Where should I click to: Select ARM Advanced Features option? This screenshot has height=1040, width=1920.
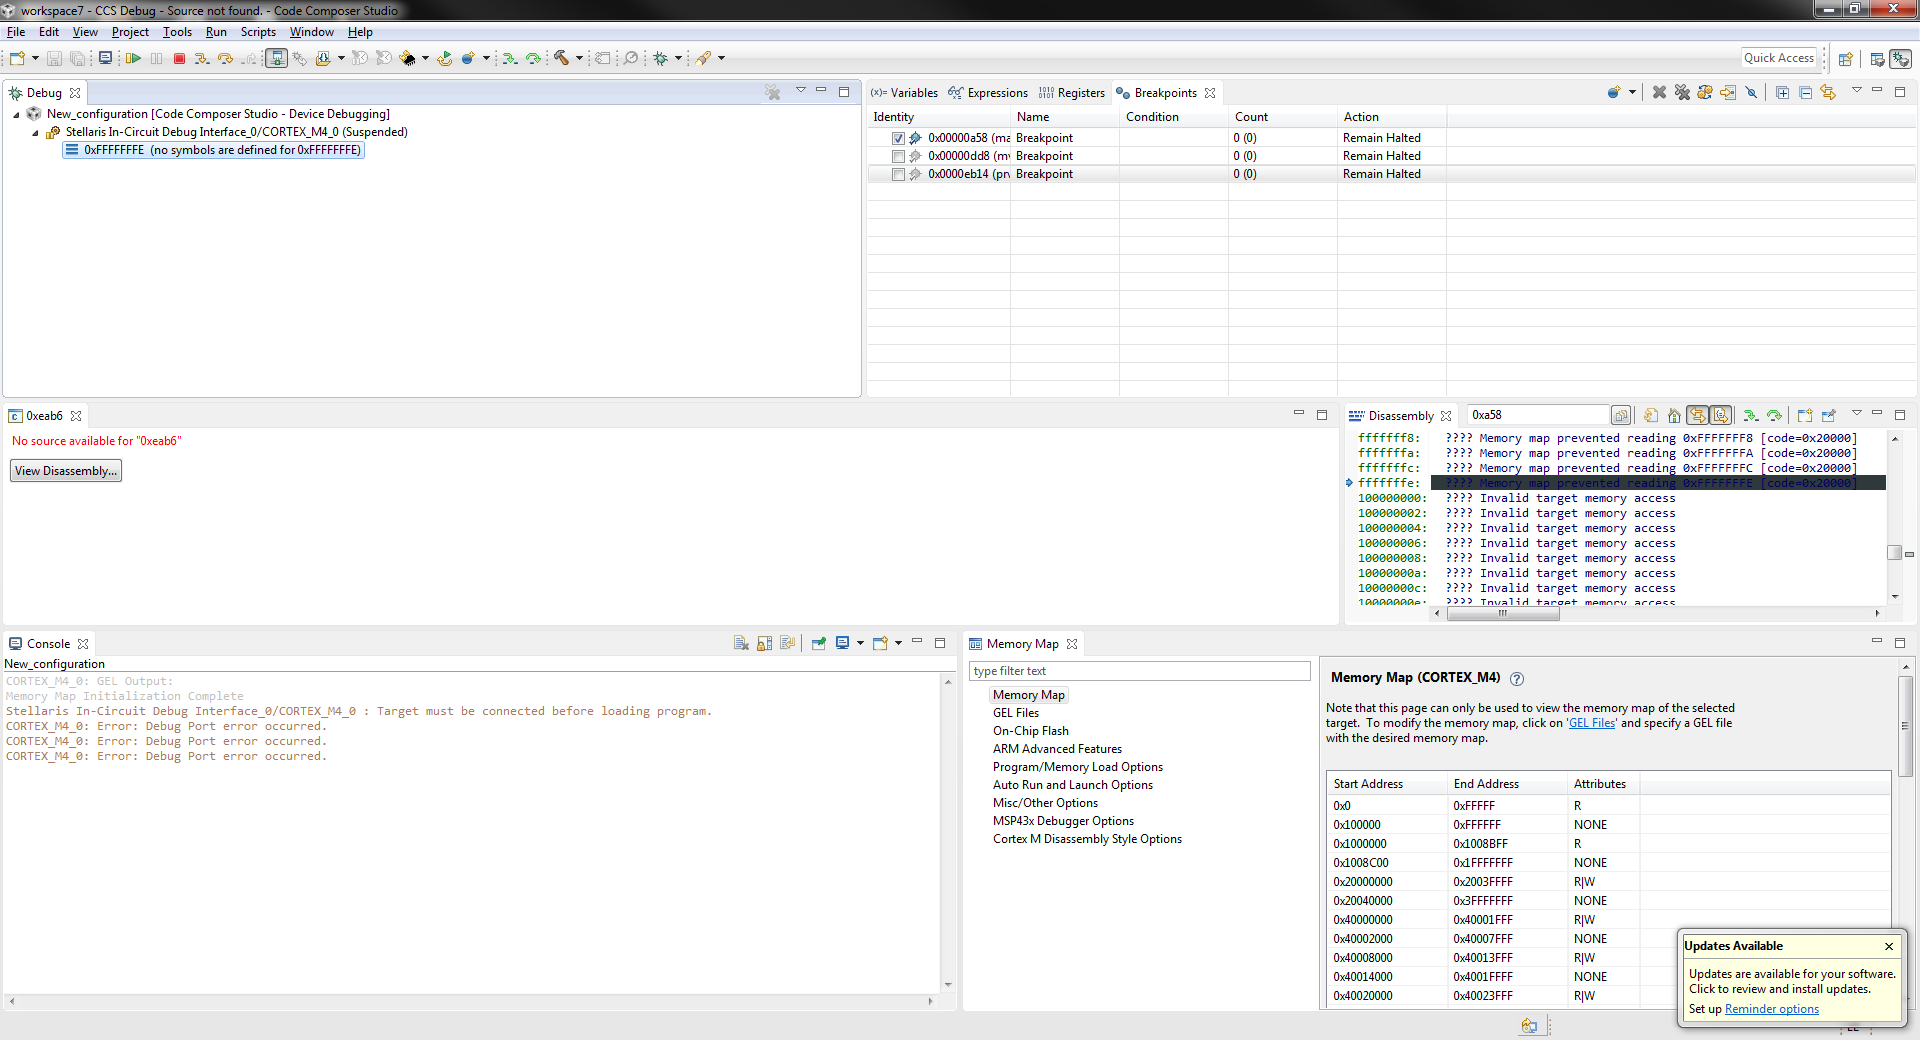(1057, 749)
